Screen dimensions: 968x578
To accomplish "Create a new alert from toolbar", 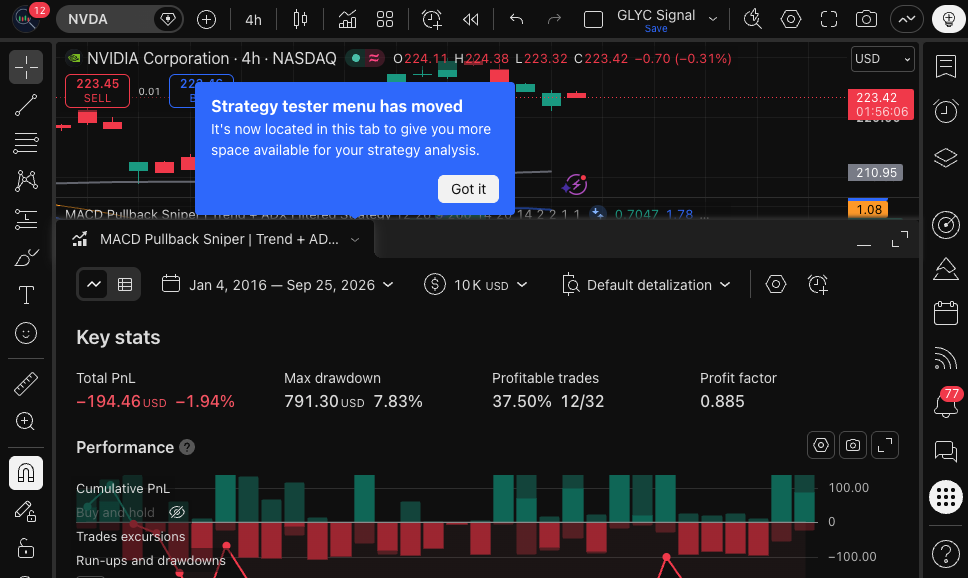I will click(x=432, y=19).
